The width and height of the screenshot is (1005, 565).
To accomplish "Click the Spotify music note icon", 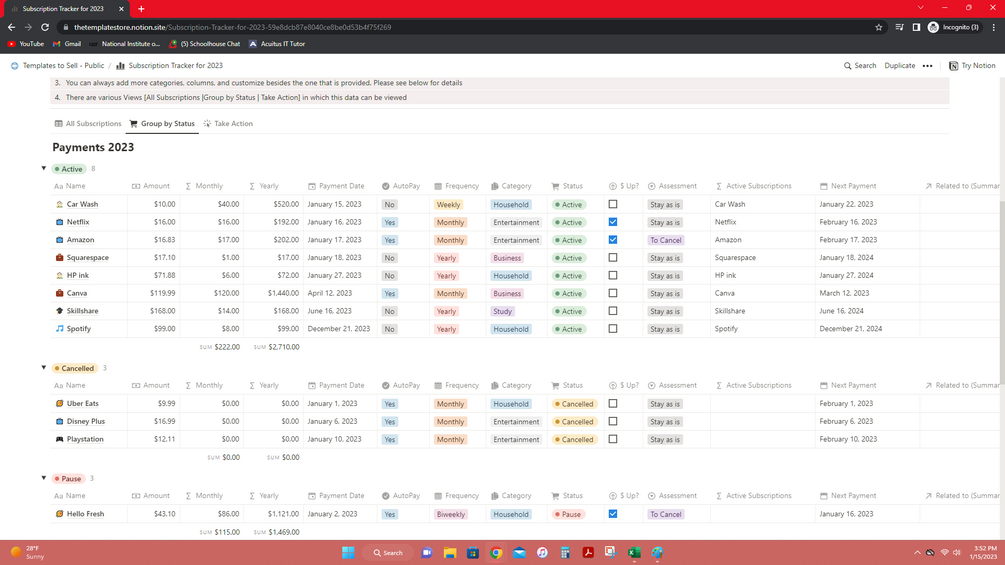I will point(60,329).
